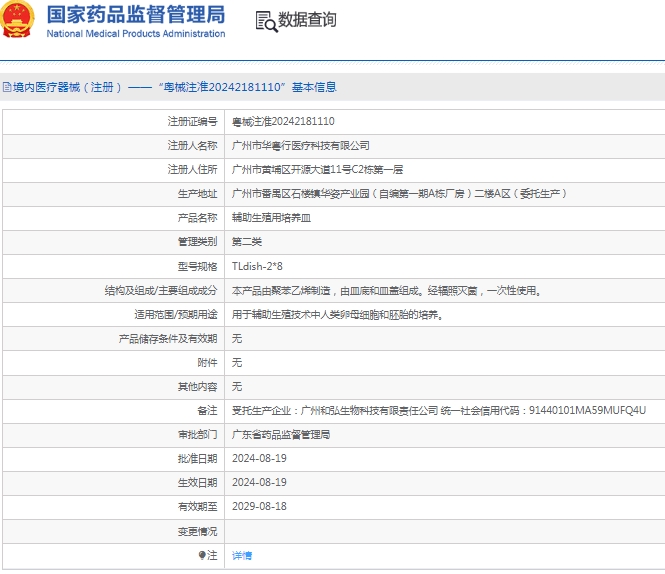Click the 型号规格 label
Image resolution: width=665 pixels, height=574 pixels.
pos(197,266)
